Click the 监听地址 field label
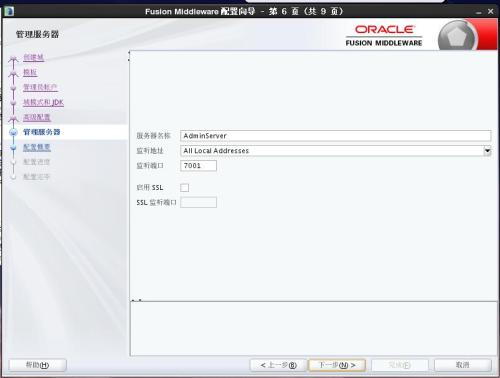 [150, 151]
